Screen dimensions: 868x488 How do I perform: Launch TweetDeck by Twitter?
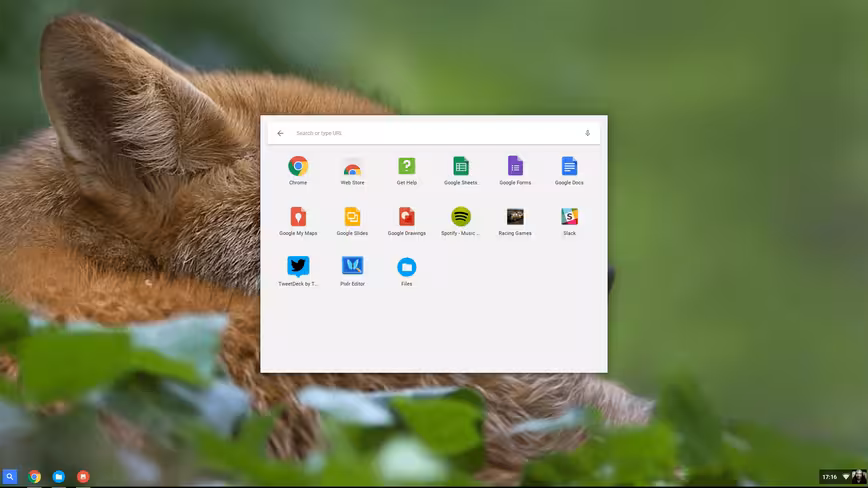click(x=298, y=267)
